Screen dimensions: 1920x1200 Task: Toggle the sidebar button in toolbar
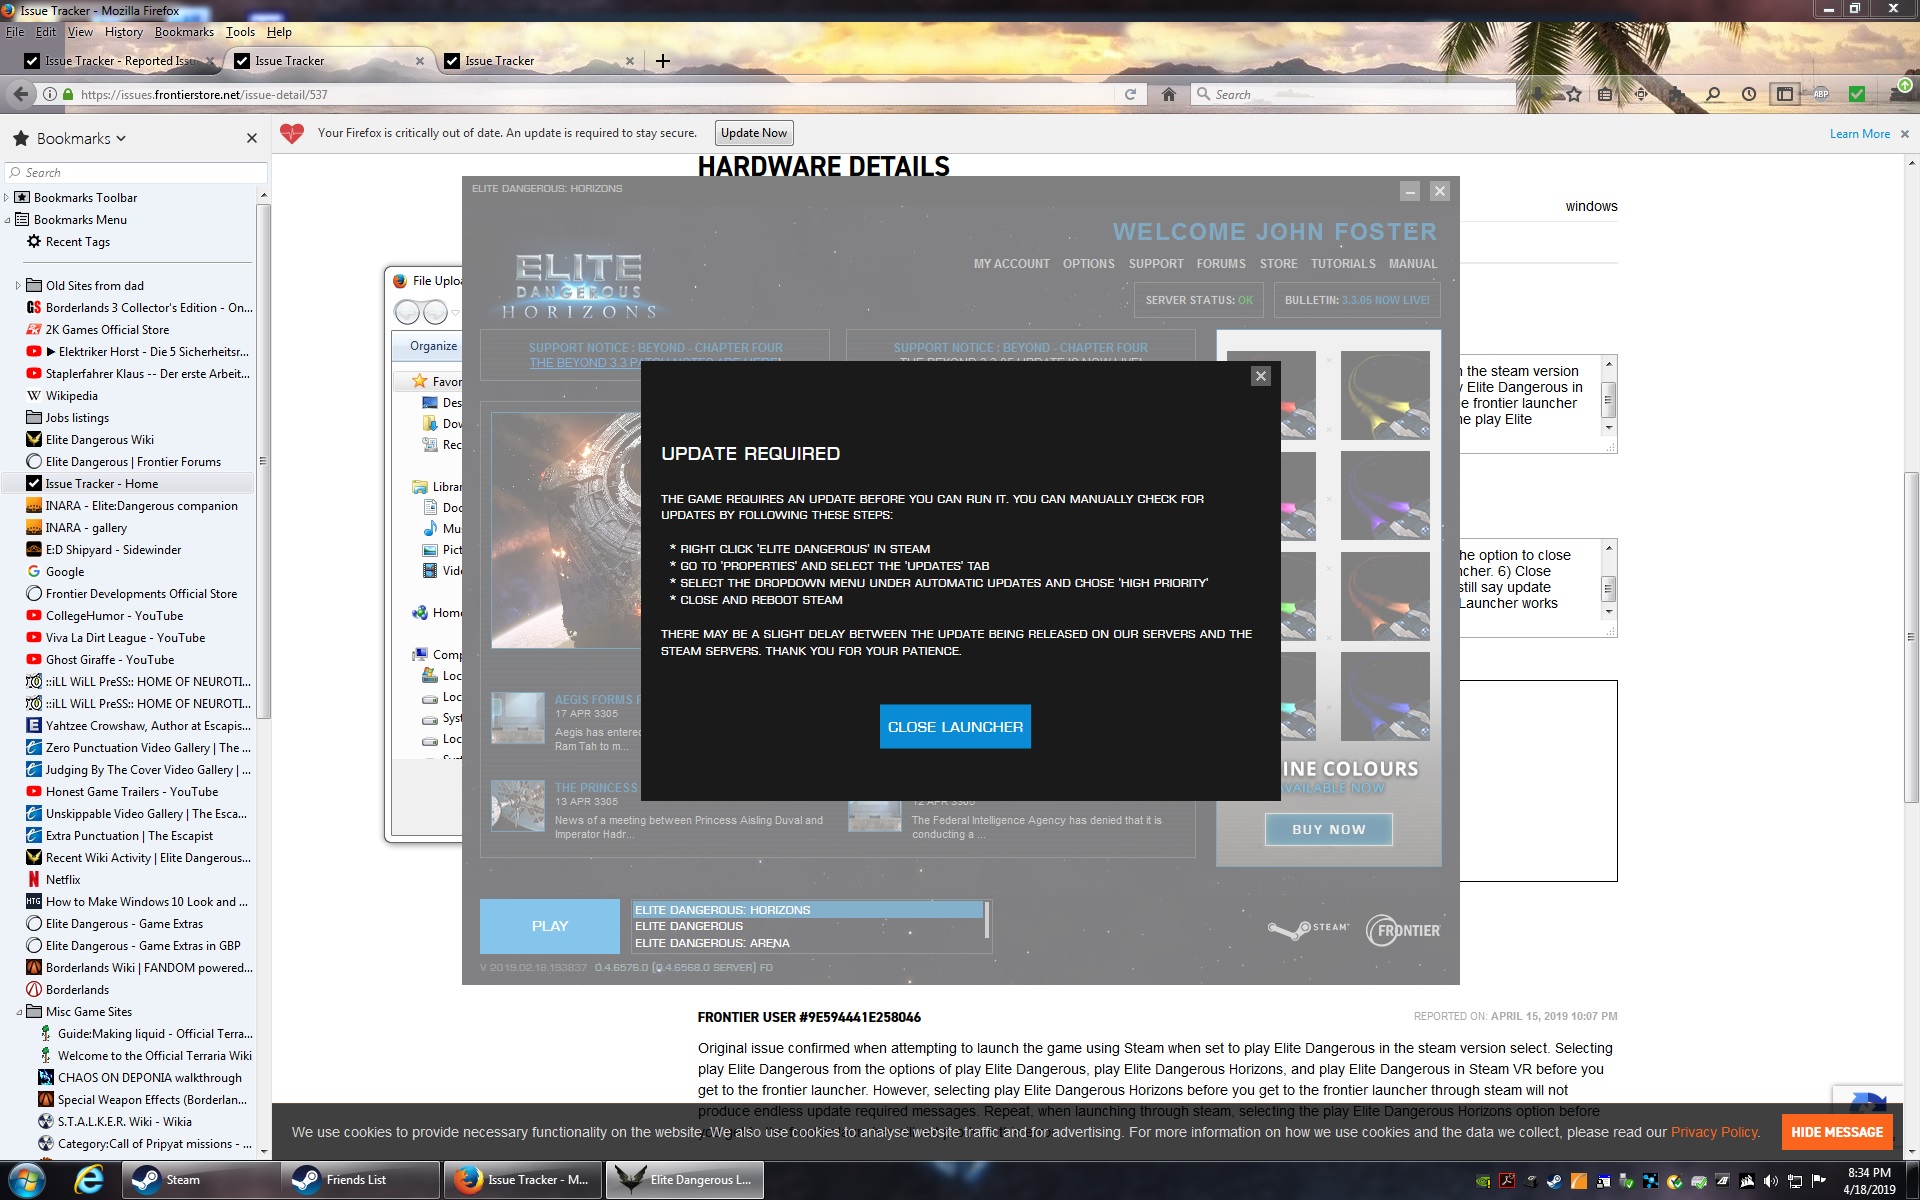[1784, 94]
